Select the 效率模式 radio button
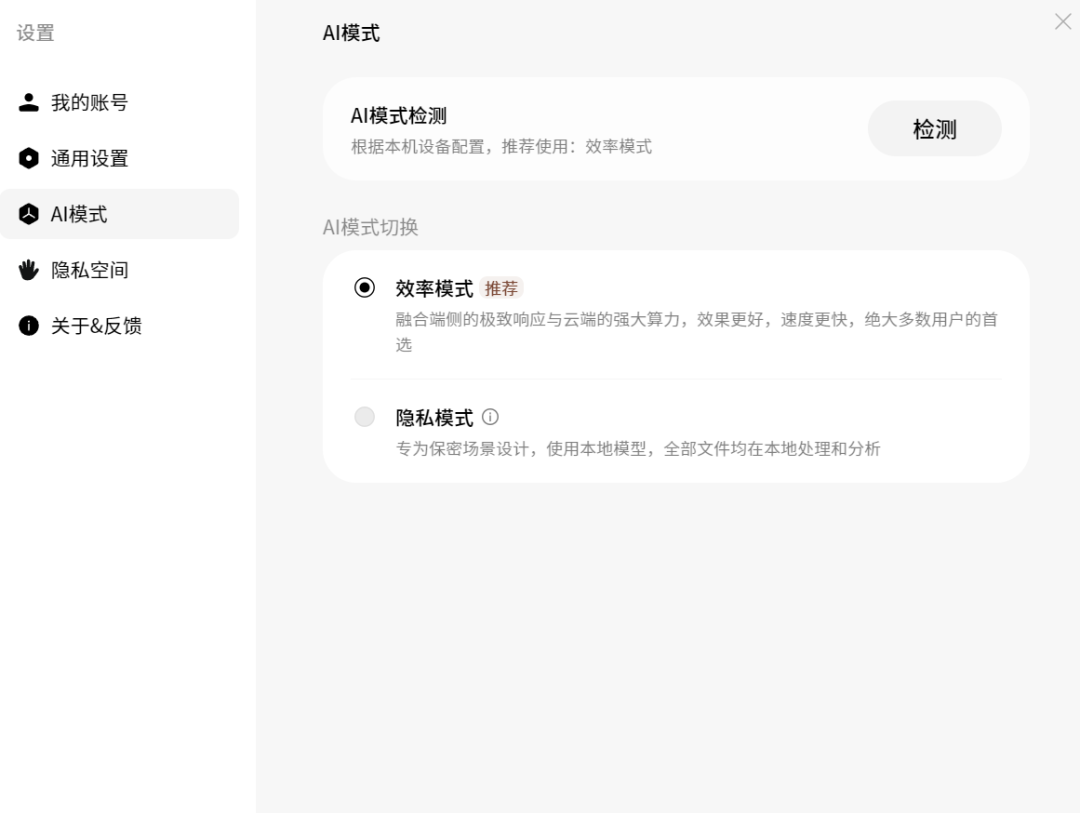 [364, 287]
